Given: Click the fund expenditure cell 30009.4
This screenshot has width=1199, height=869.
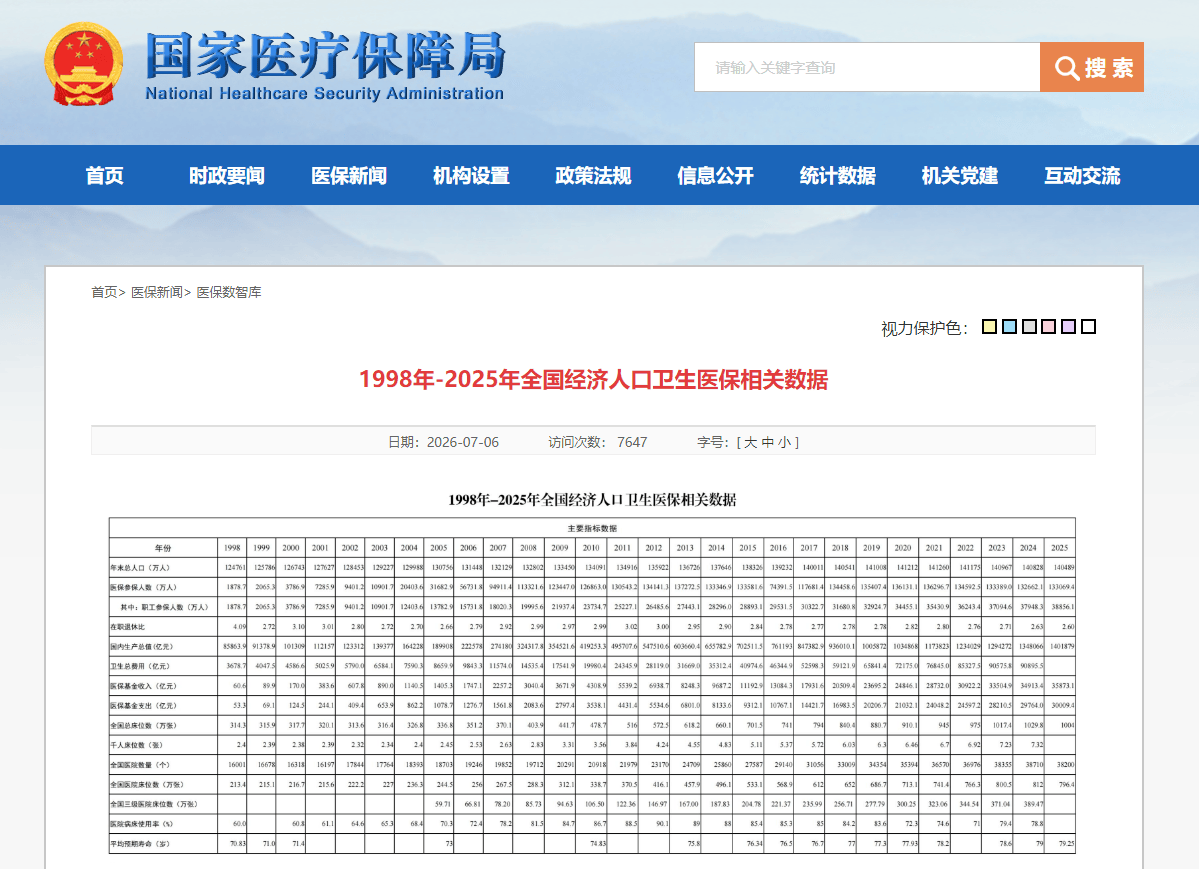Looking at the screenshot, I should (x=1062, y=705).
